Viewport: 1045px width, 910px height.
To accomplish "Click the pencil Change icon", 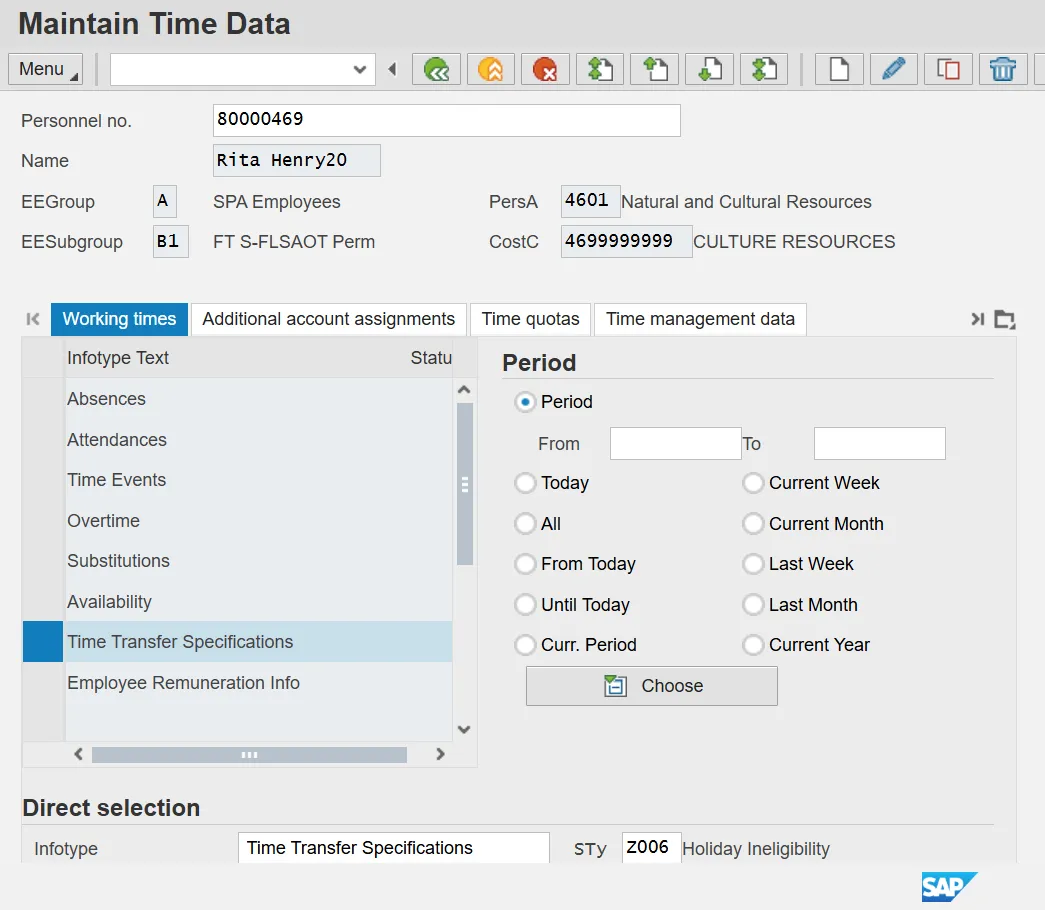I will (x=893, y=69).
